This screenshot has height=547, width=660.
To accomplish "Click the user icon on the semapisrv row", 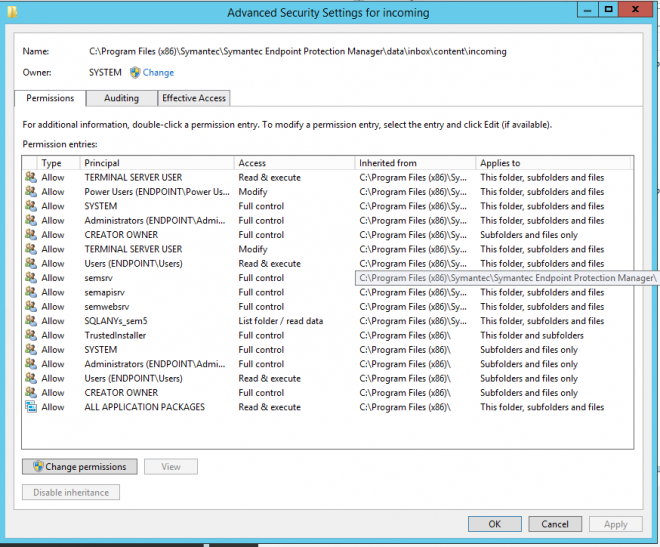I will 31,292.
